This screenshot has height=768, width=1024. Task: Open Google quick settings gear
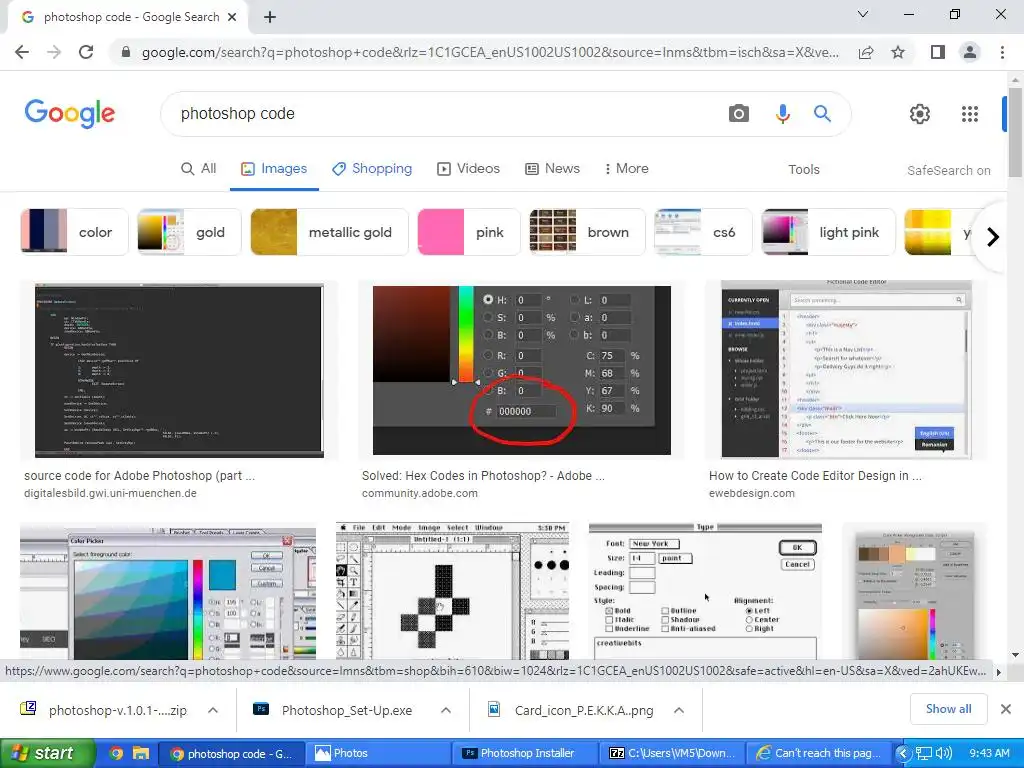pos(920,114)
